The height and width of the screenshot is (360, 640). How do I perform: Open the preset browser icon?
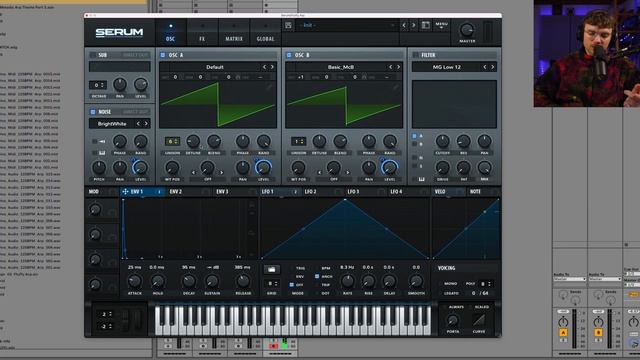click(426, 25)
